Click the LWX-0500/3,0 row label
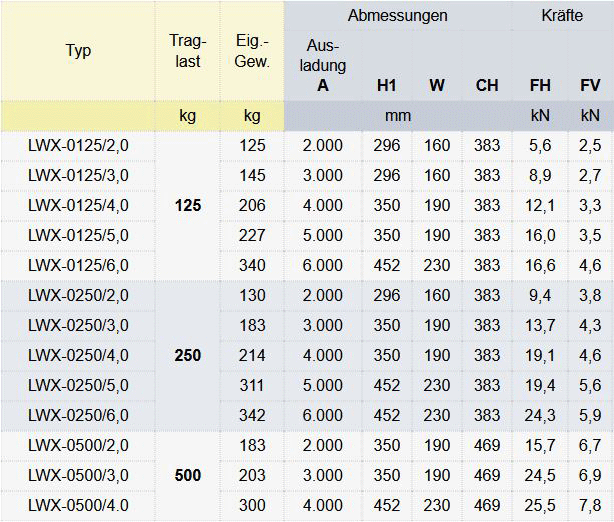Screen dimensions: 614x522 (78, 476)
